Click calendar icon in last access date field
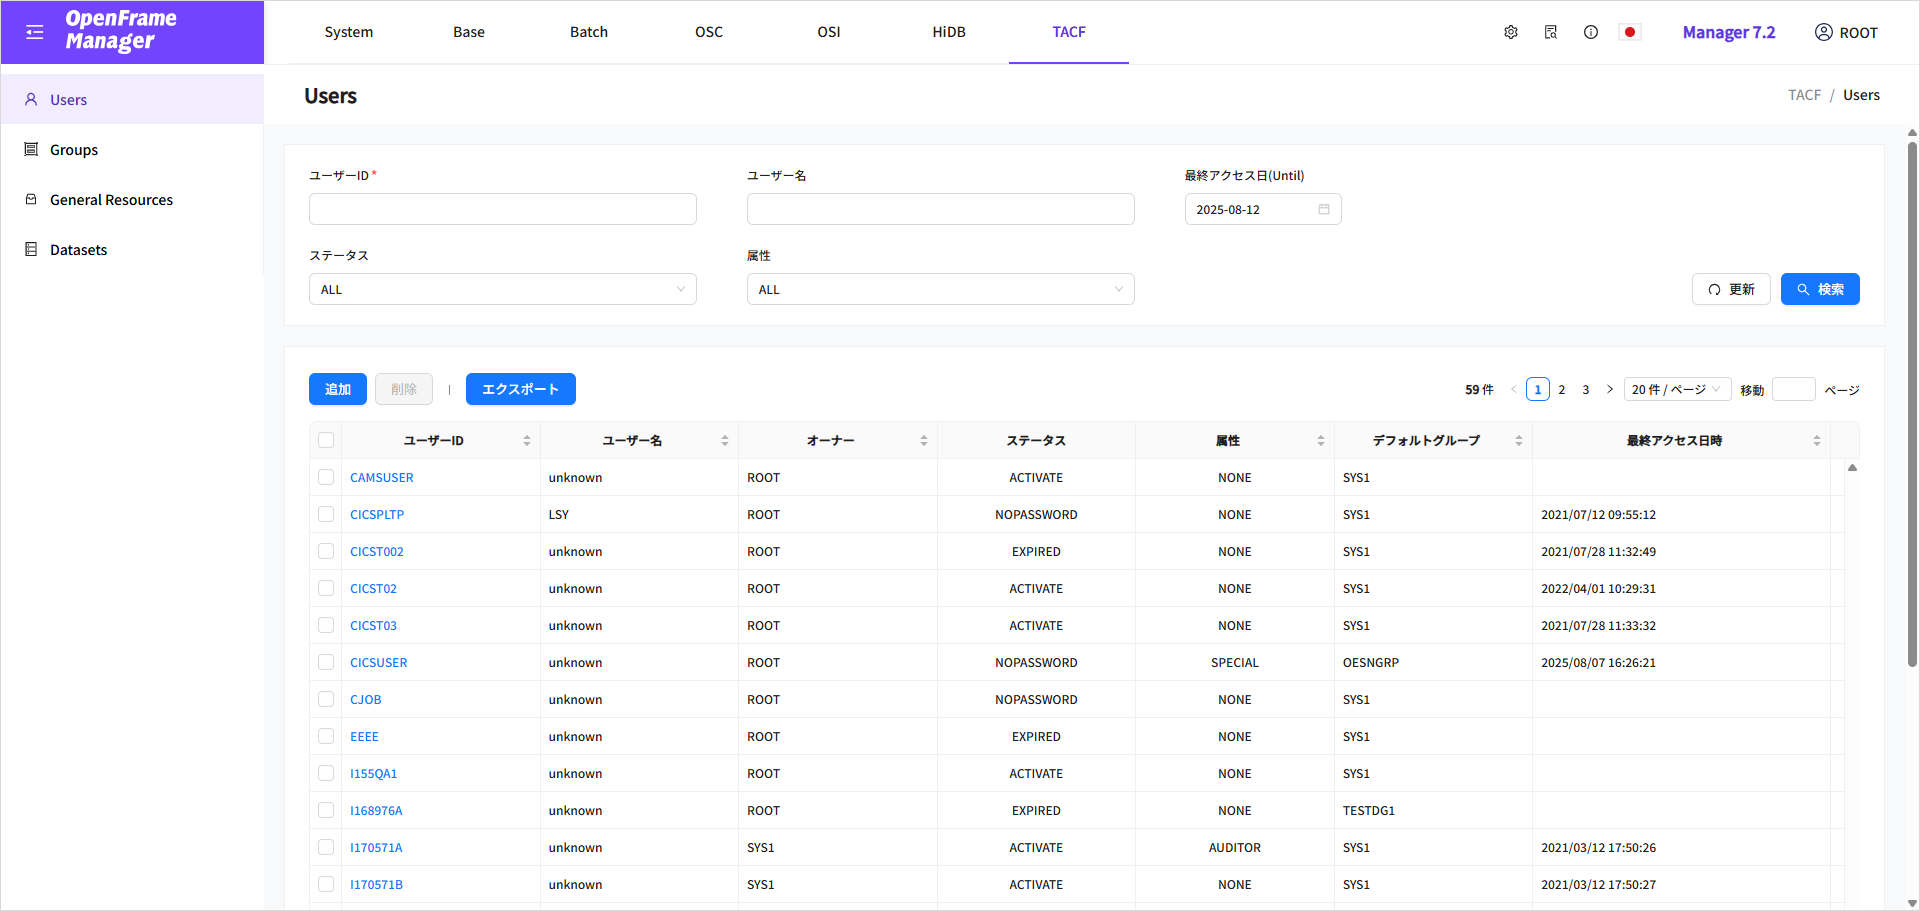1920x911 pixels. coord(1323,209)
